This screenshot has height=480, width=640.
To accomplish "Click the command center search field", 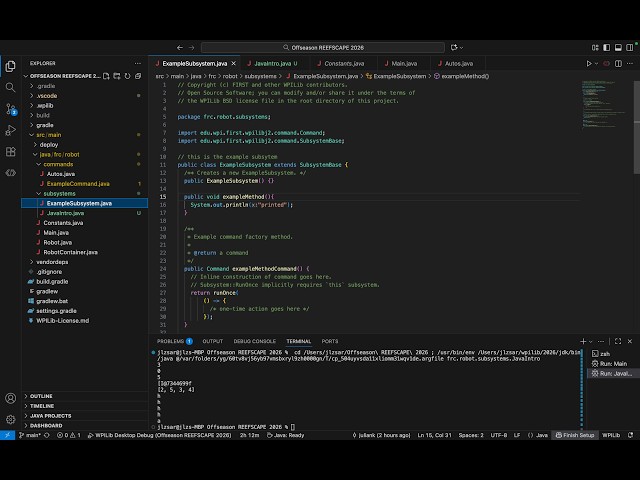I will [323, 48].
